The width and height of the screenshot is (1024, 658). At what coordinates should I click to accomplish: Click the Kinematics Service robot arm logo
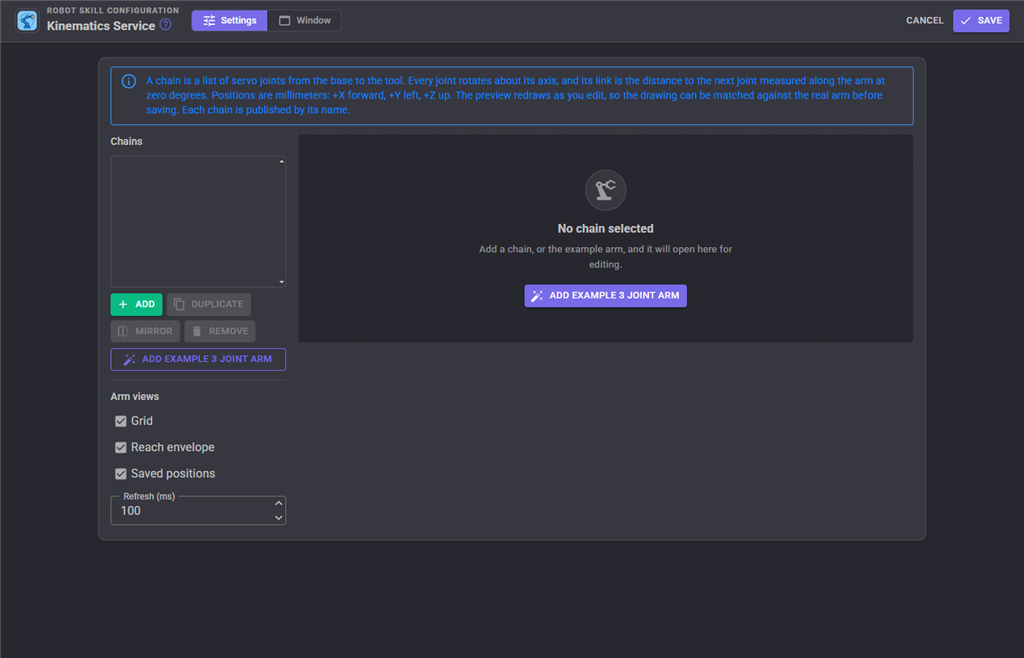[27, 20]
